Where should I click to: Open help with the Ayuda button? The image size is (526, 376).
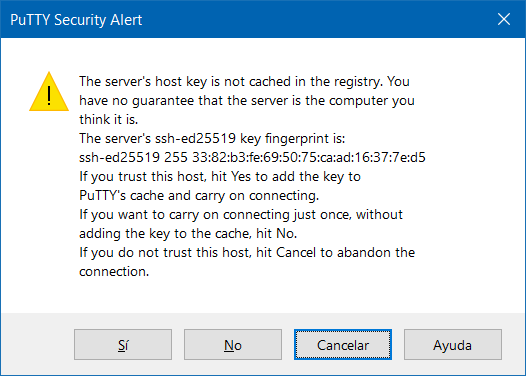coord(453,344)
